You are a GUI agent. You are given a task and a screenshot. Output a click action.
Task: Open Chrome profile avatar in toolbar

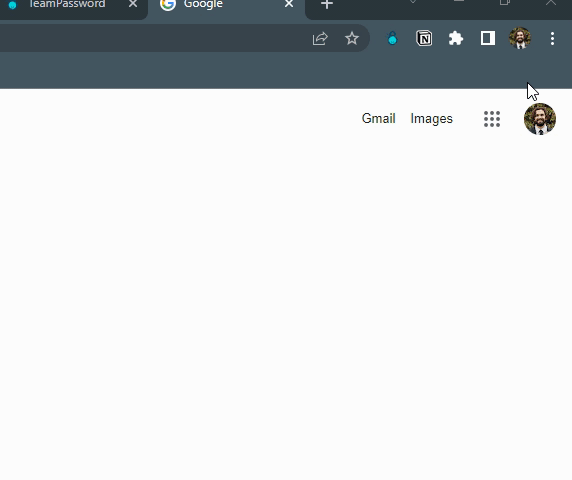click(520, 38)
